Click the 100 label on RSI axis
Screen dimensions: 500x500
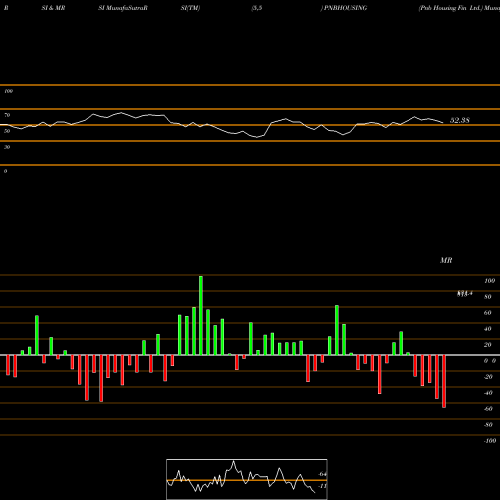[x=9, y=91]
